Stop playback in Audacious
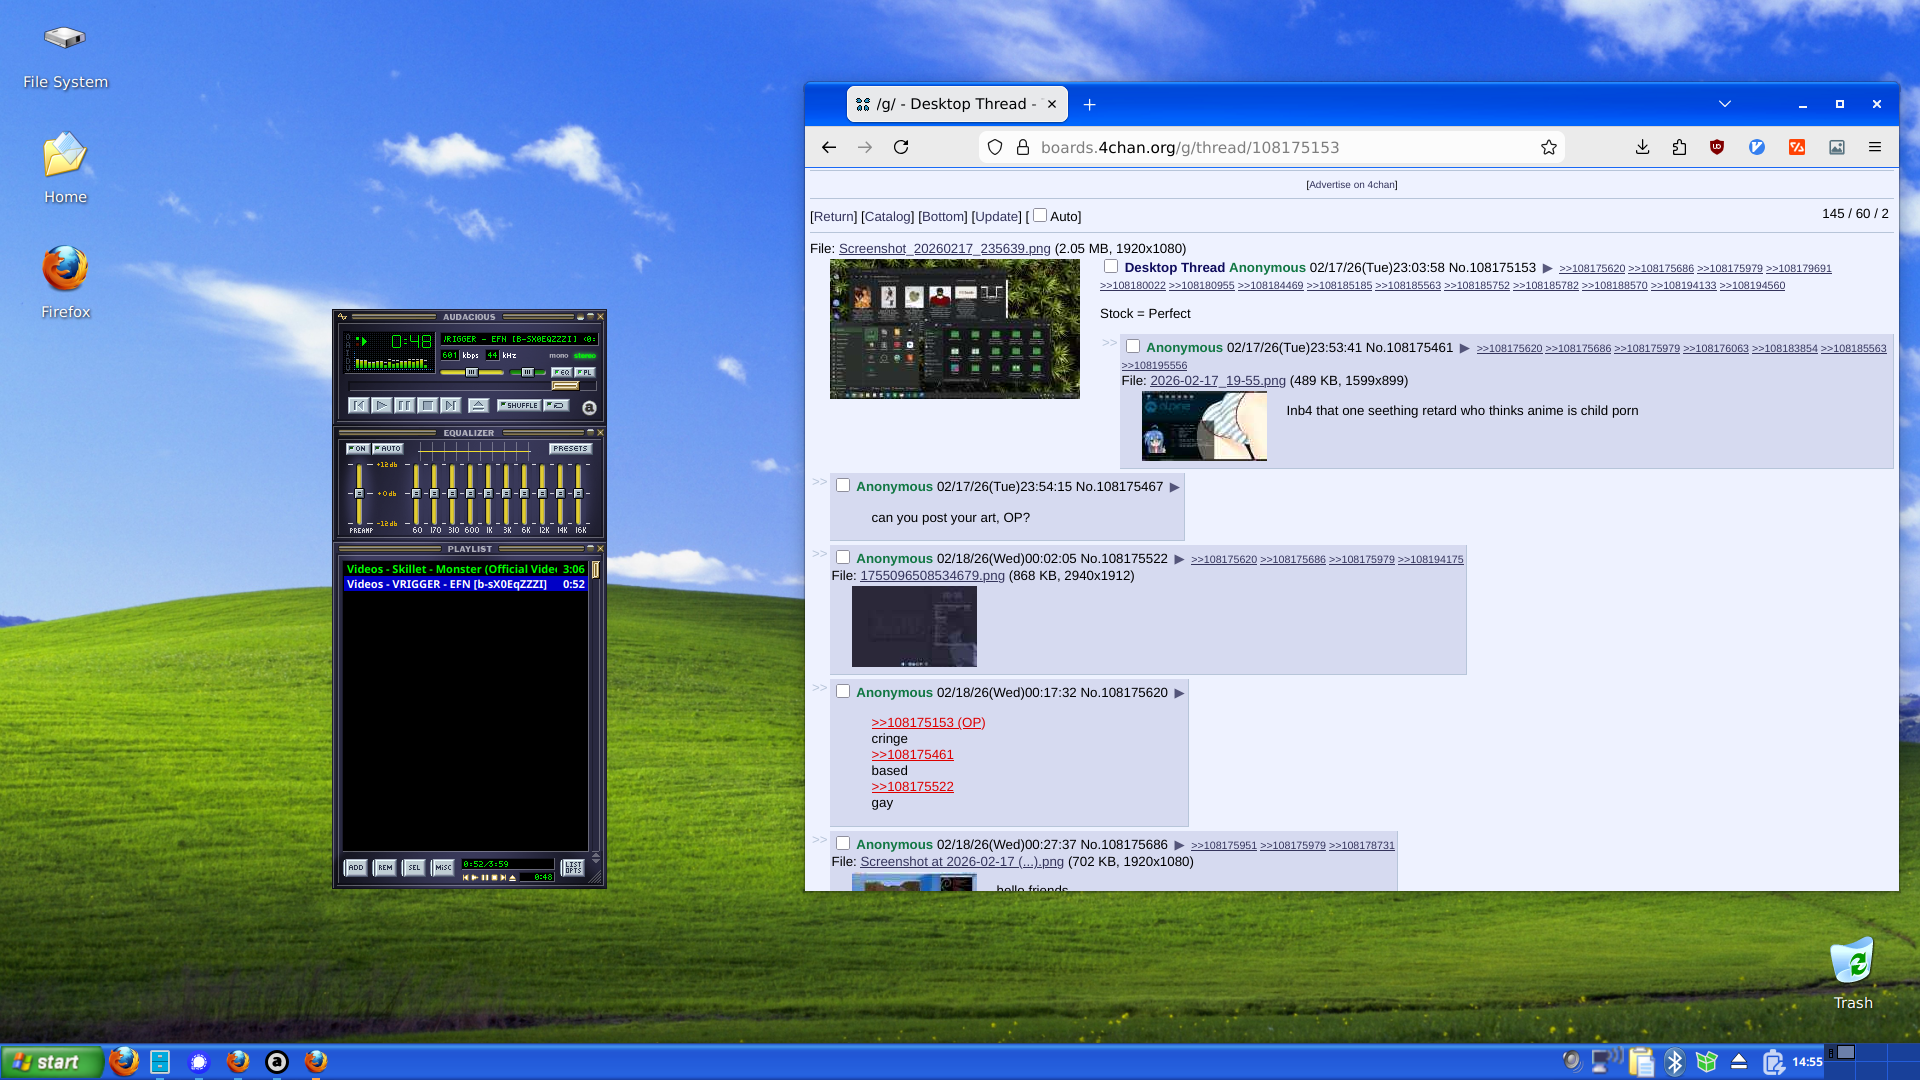Viewport: 1920px width, 1080px height. [x=428, y=405]
